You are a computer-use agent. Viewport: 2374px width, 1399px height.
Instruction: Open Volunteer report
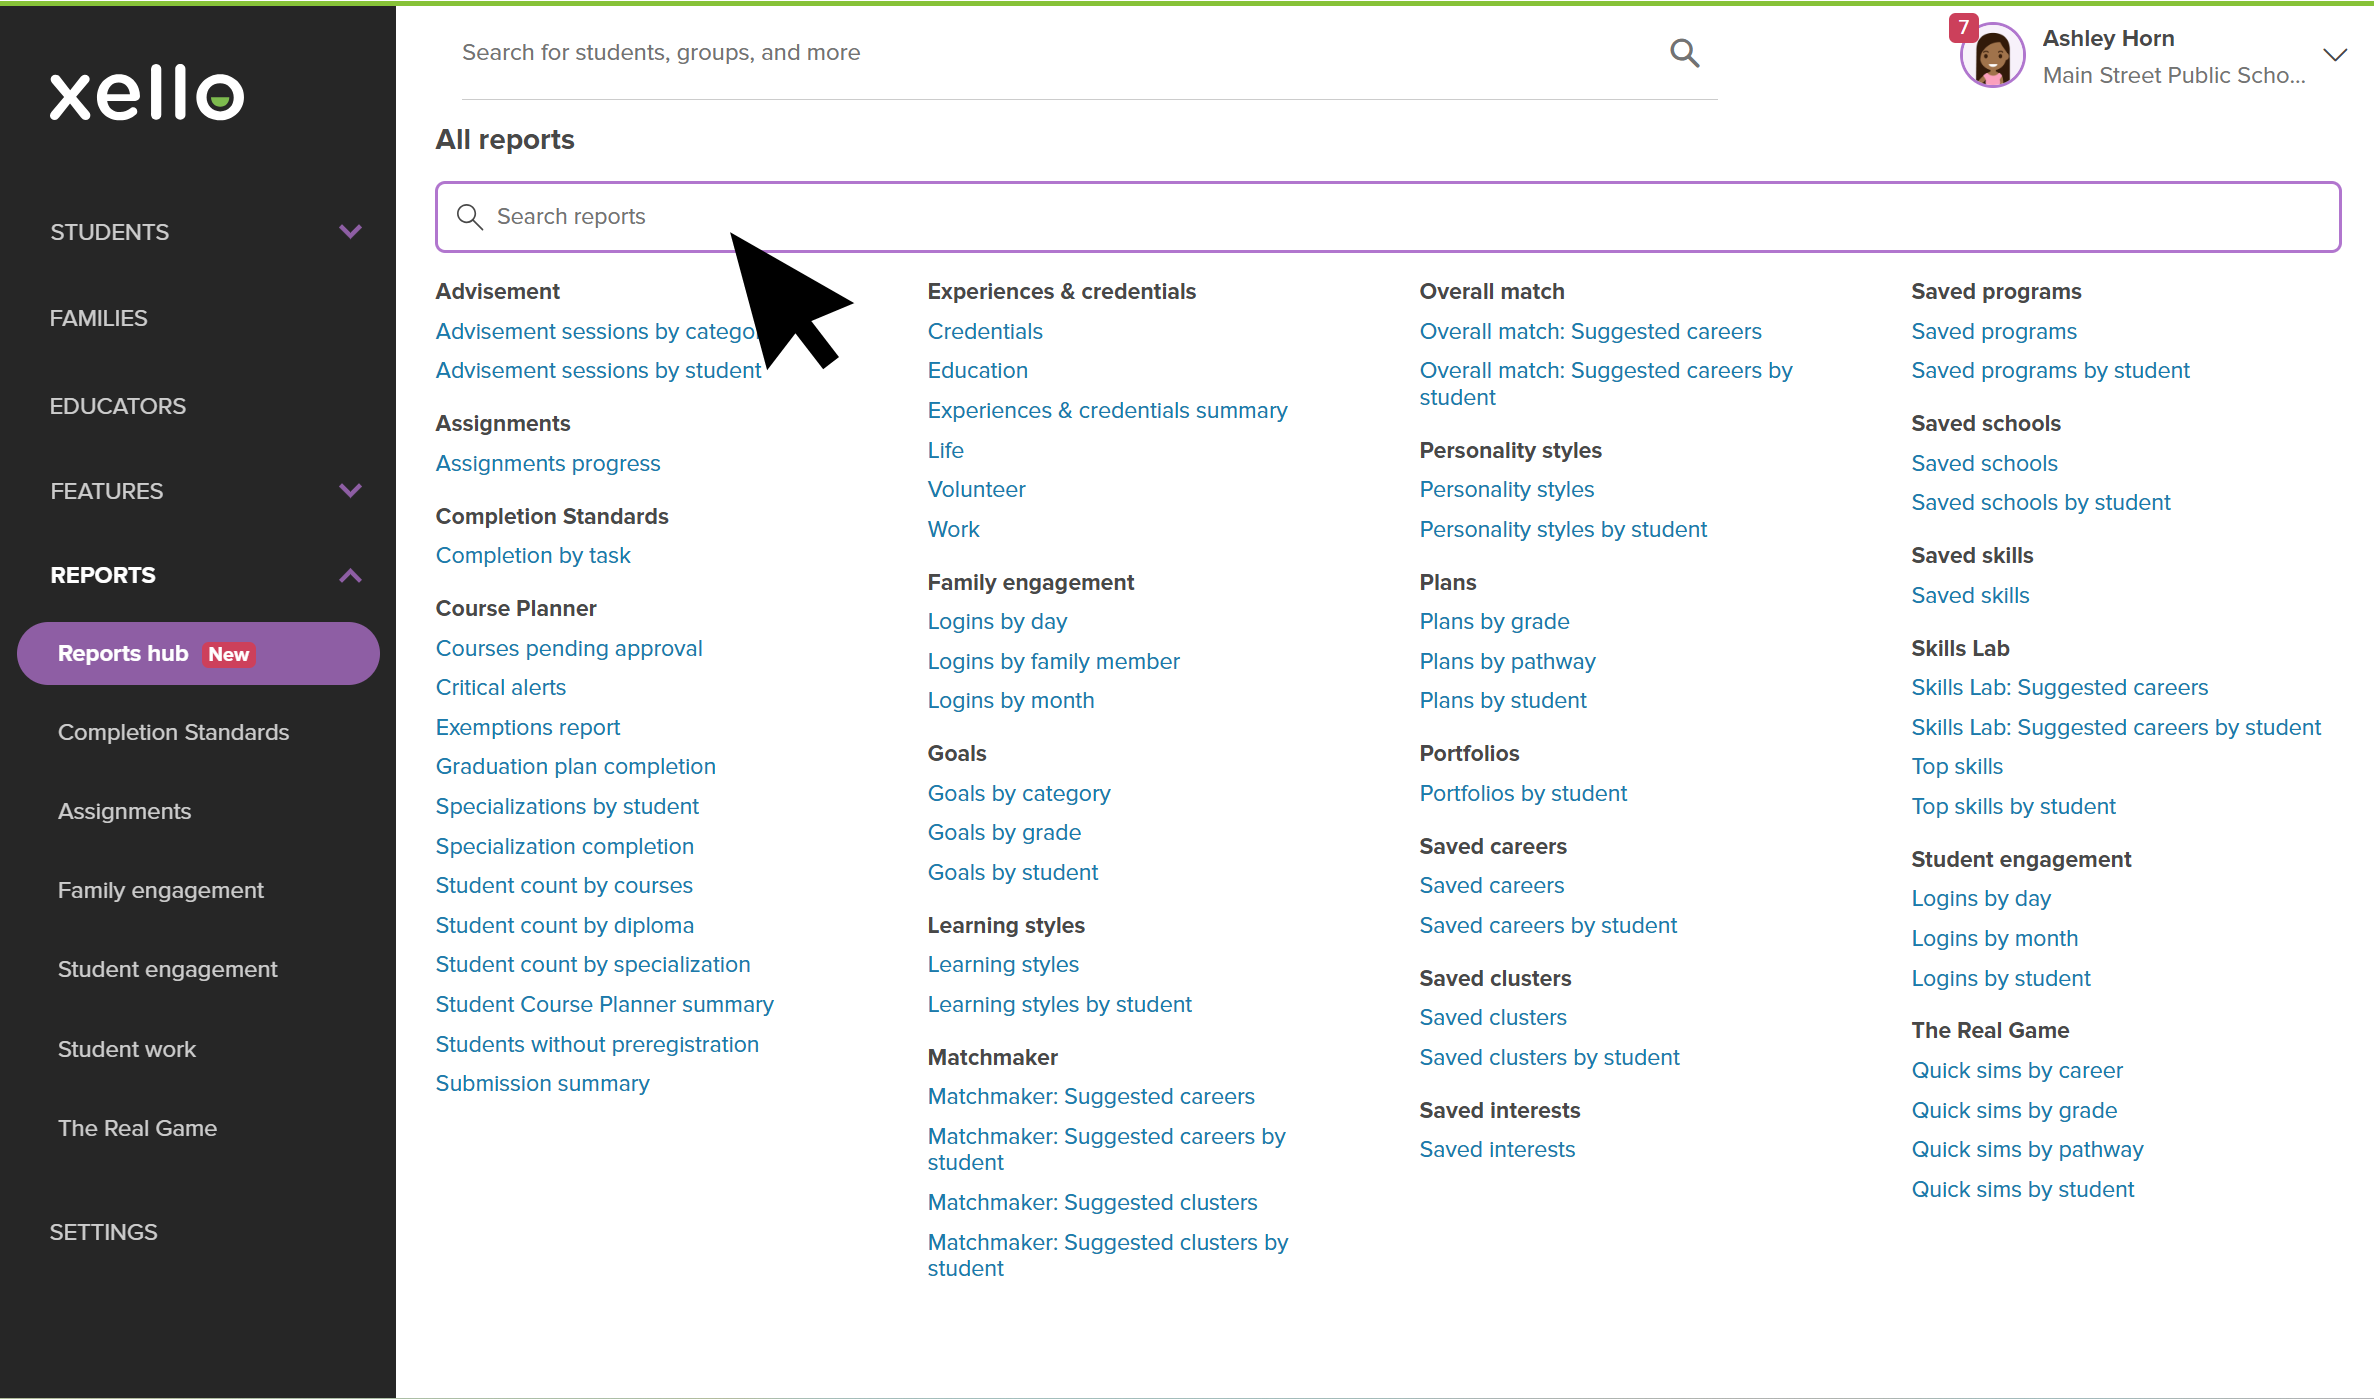pyautogui.click(x=977, y=489)
